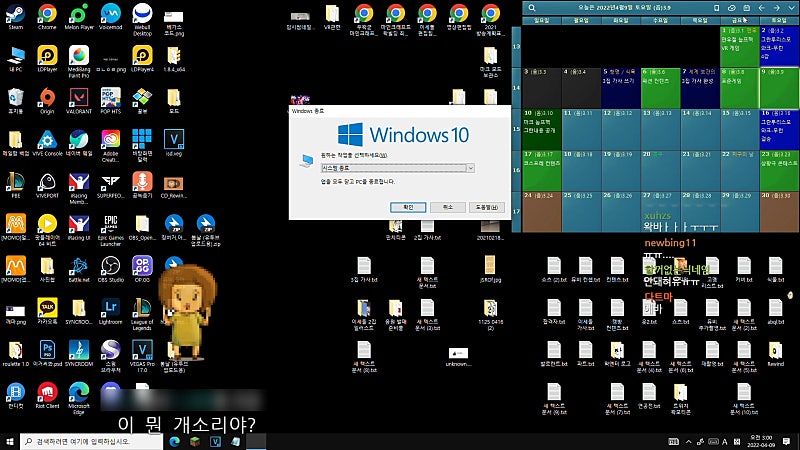Select April 6 green calendar cell

tap(660, 88)
